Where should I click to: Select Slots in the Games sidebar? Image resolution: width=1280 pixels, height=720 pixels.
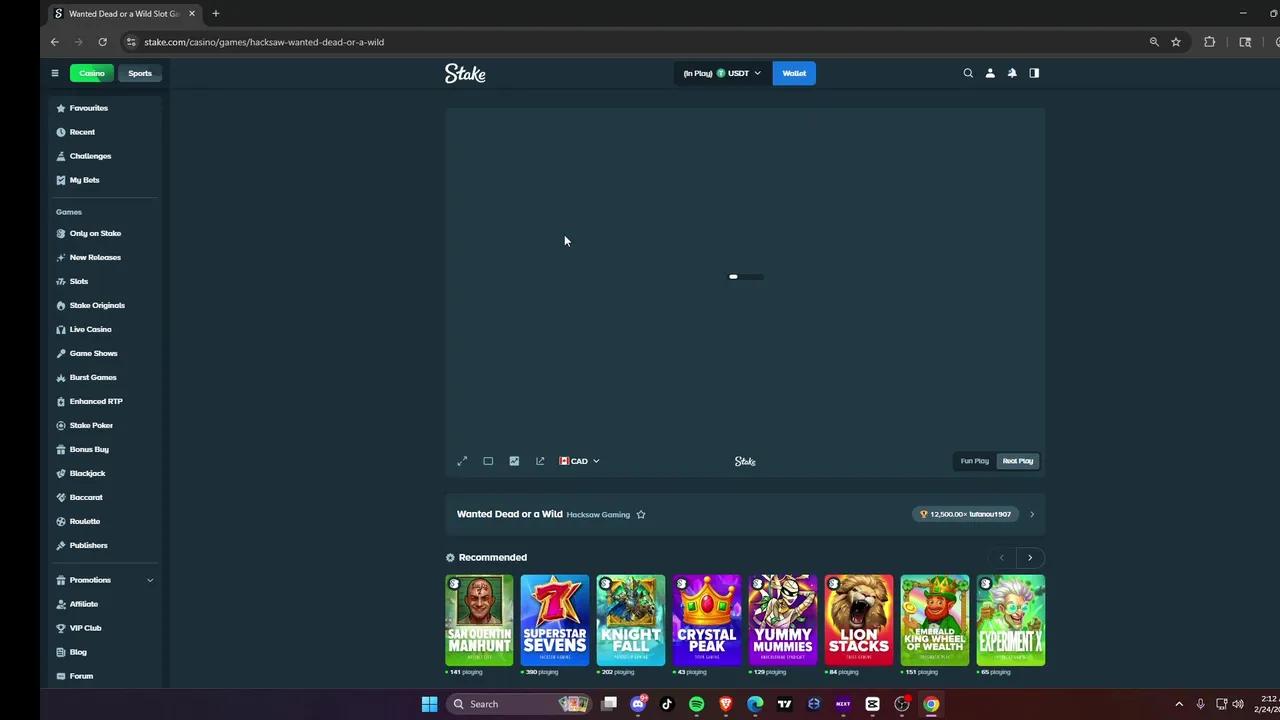point(78,281)
